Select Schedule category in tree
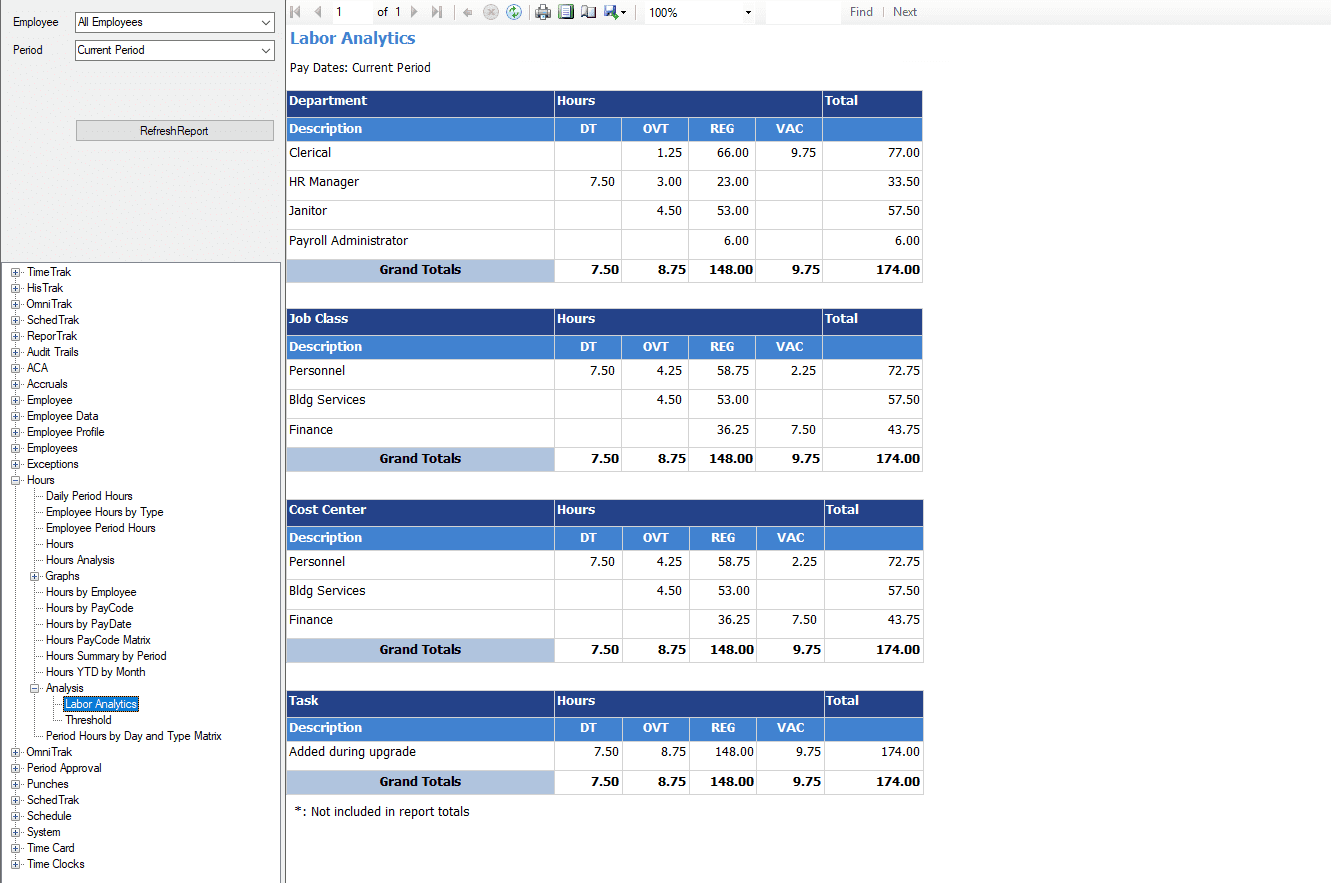The height and width of the screenshot is (883, 1331). (49, 816)
